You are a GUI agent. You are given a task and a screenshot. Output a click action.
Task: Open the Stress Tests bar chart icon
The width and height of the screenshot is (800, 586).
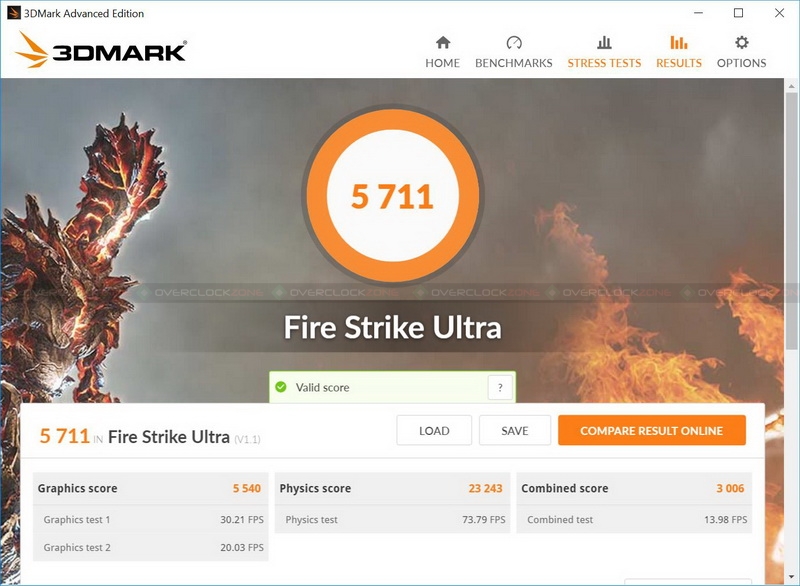click(x=604, y=42)
